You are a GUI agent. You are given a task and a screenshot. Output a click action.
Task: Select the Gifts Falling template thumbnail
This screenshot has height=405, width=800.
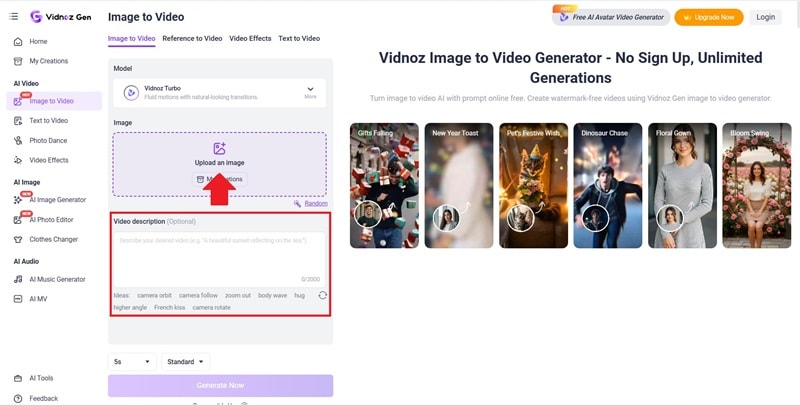[x=384, y=186]
